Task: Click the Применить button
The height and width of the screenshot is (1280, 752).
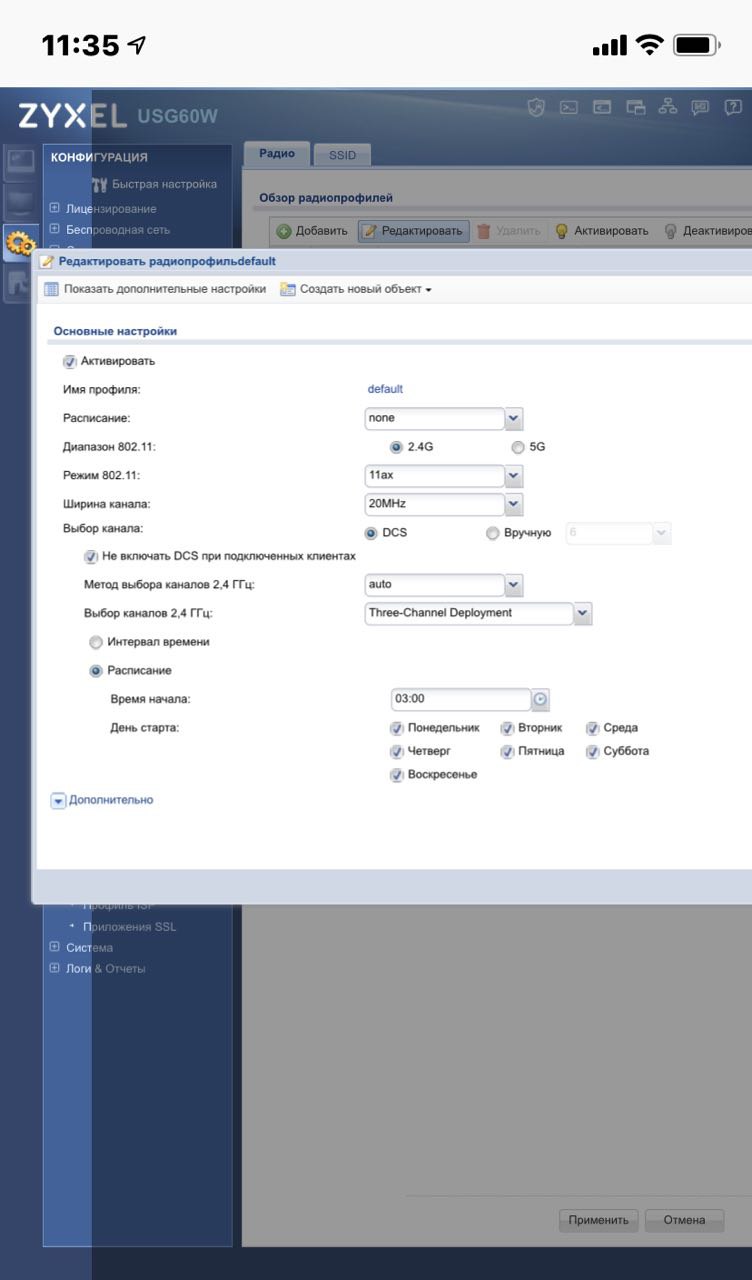Action: pos(599,1219)
